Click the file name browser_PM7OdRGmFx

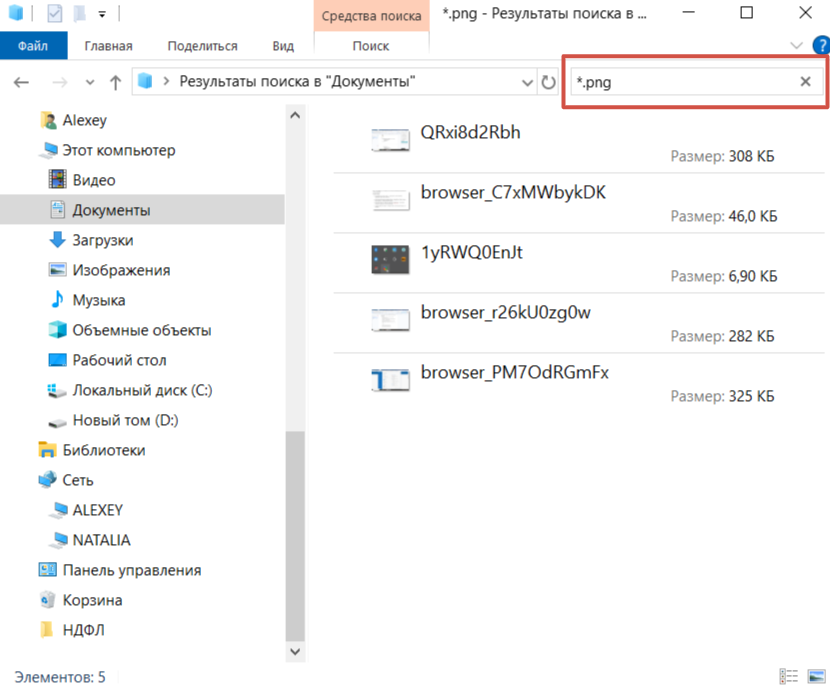(515, 373)
